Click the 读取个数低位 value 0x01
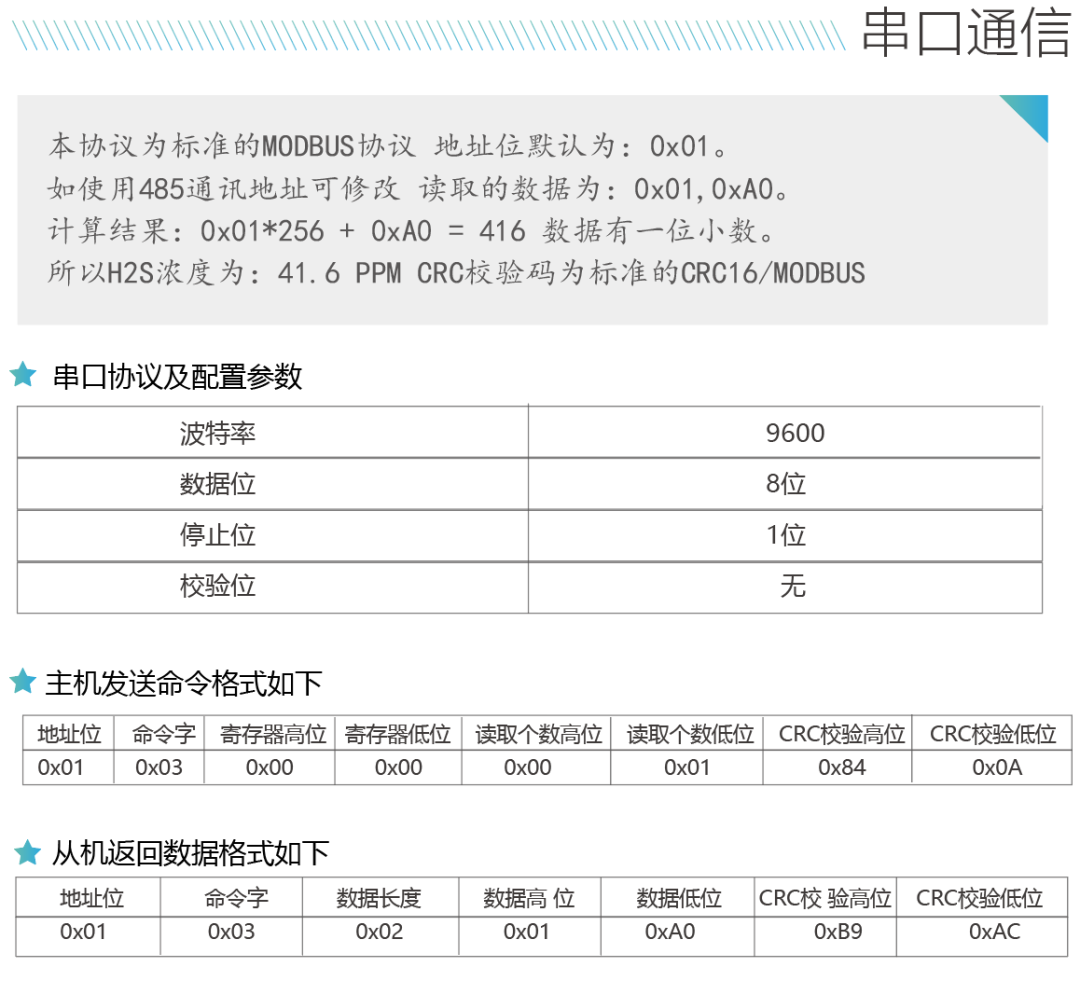The image size is (1080, 981). (x=687, y=768)
